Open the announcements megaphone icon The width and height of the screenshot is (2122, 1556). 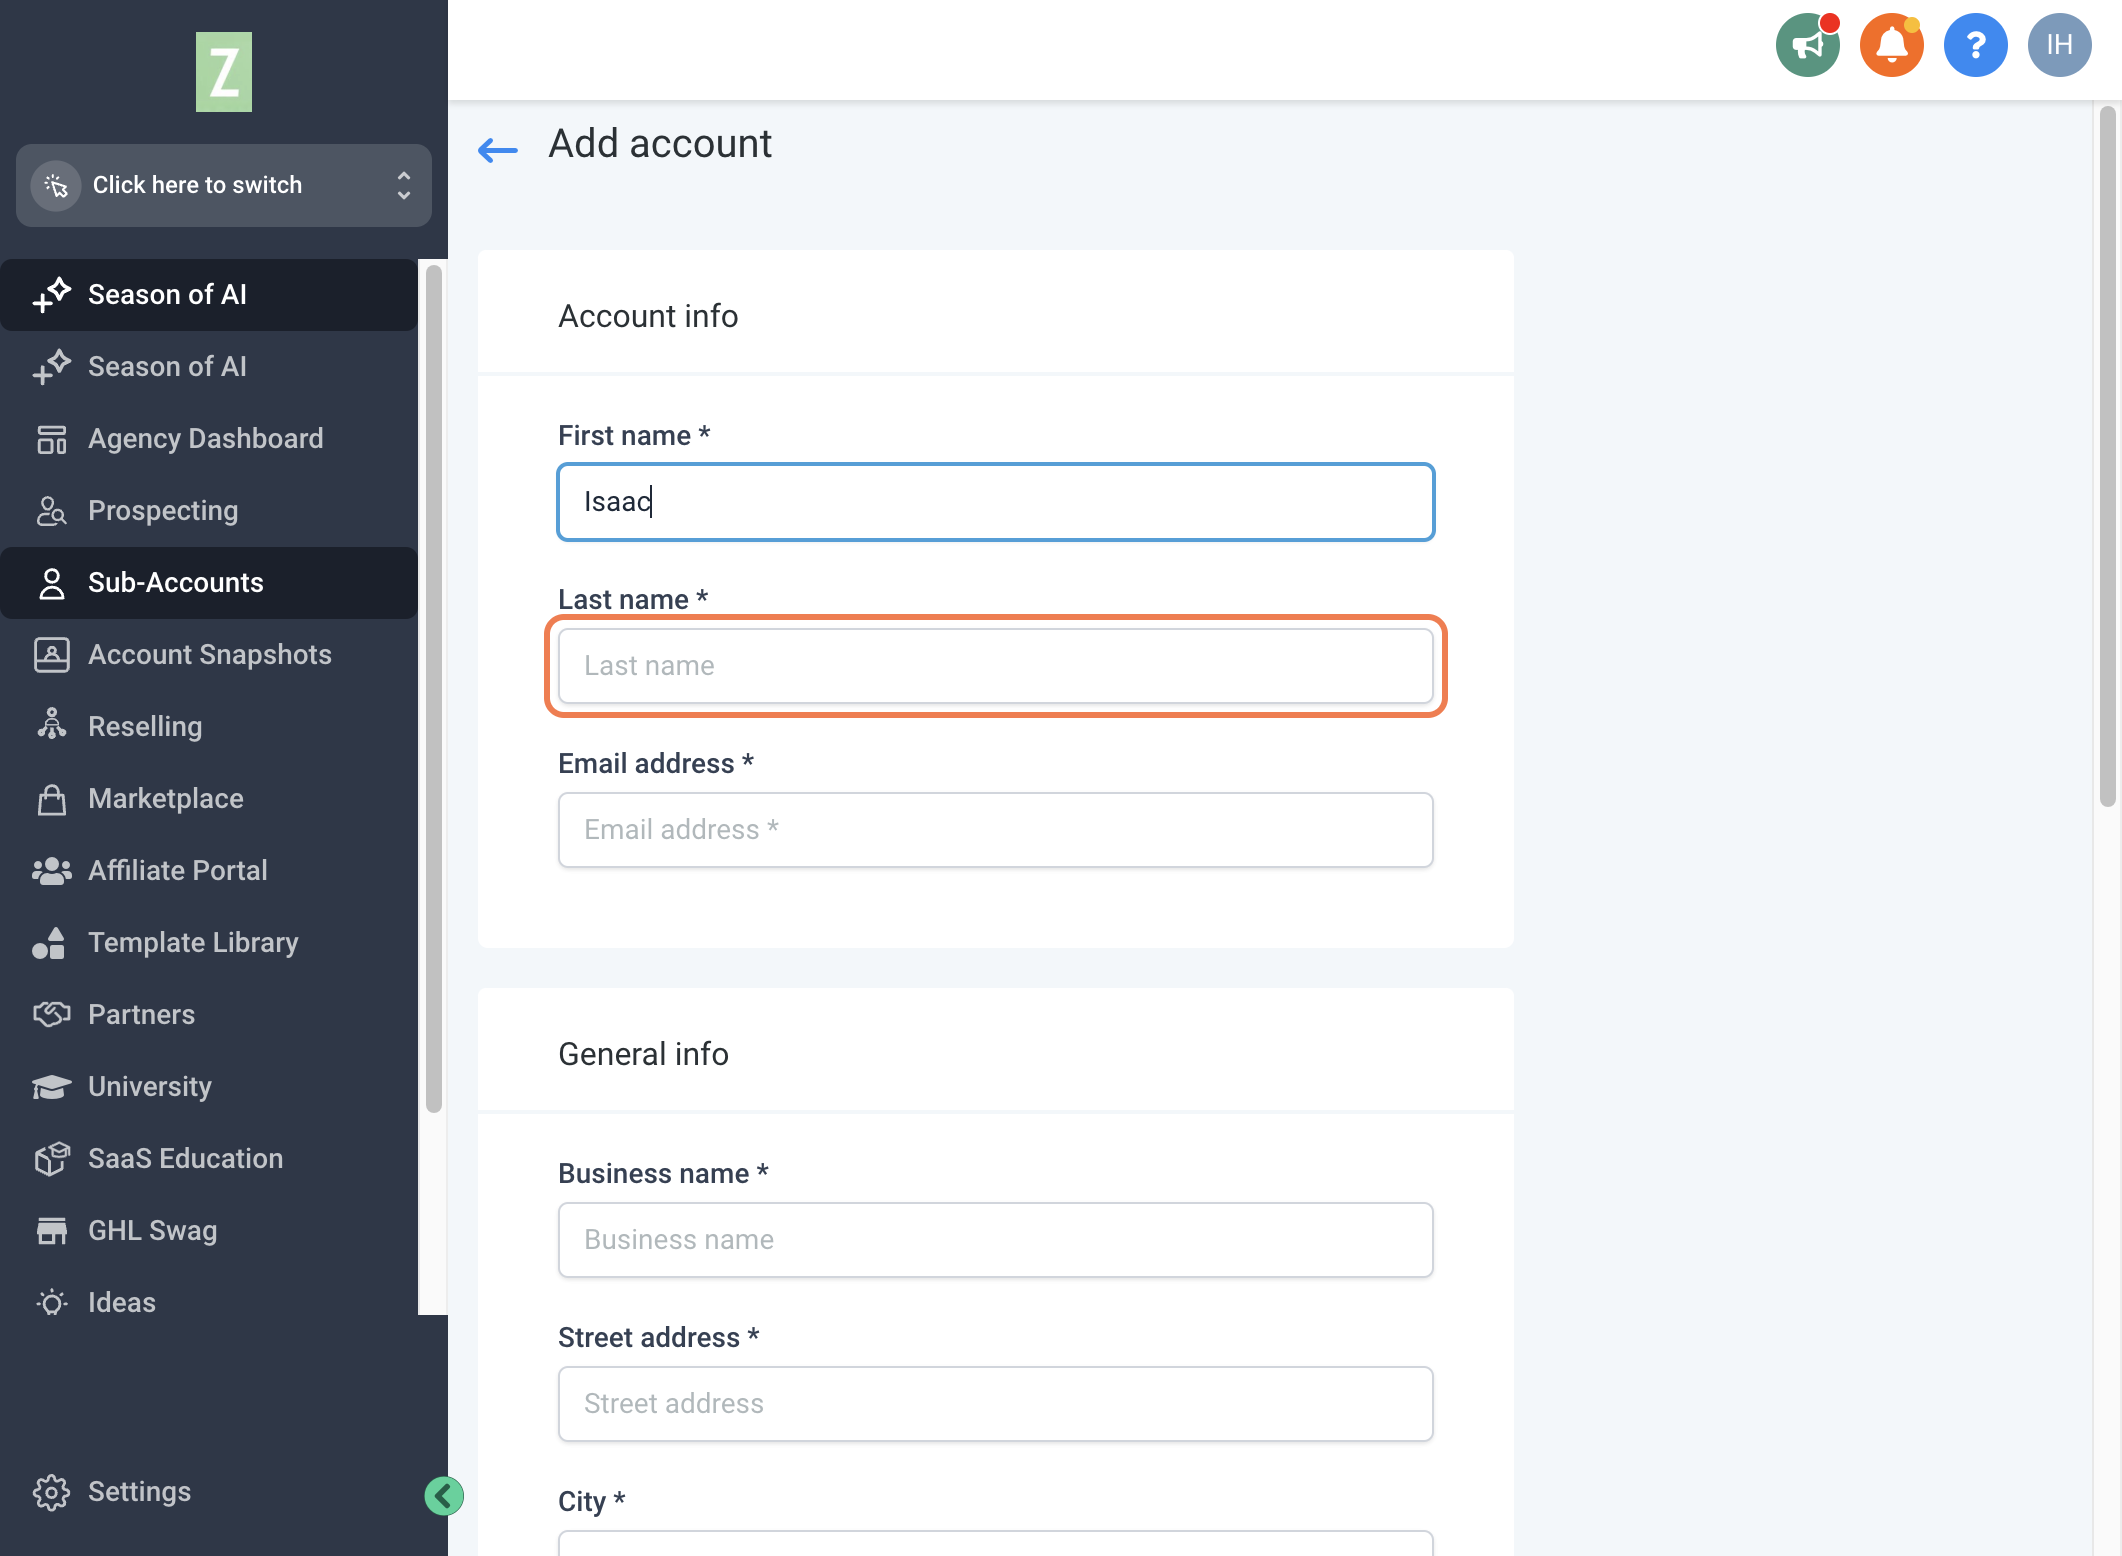point(1807,45)
